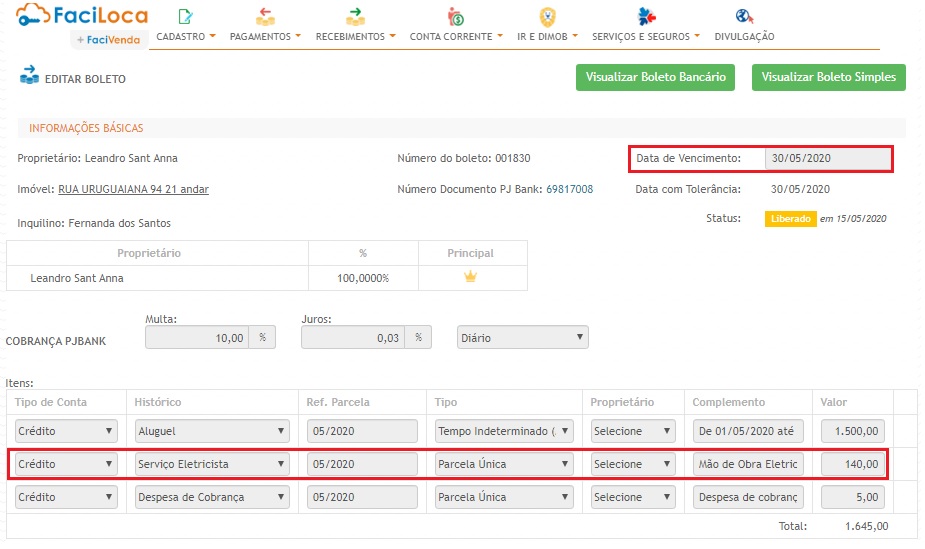Open the Pagamentos menu

265,37
